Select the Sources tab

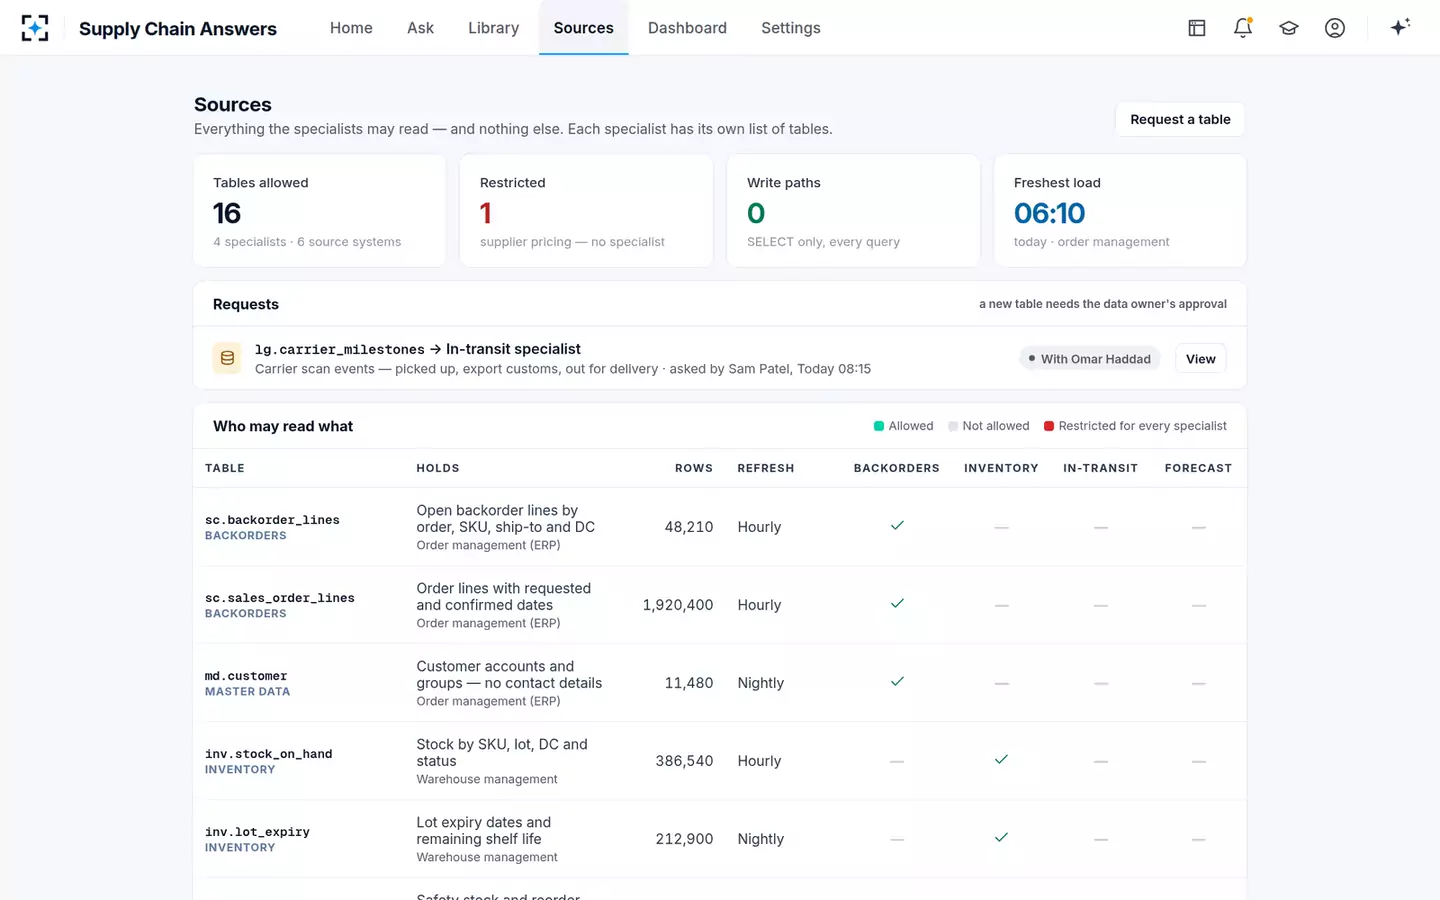[x=584, y=28]
